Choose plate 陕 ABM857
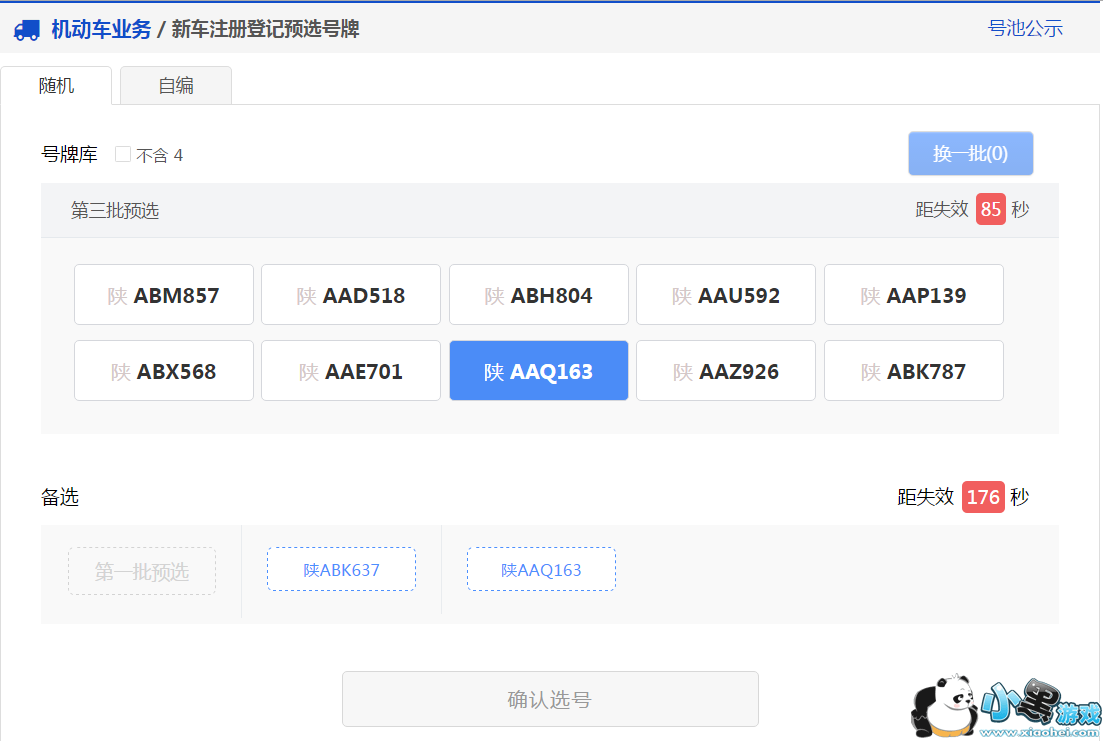 pyautogui.click(x=164, y=295)
